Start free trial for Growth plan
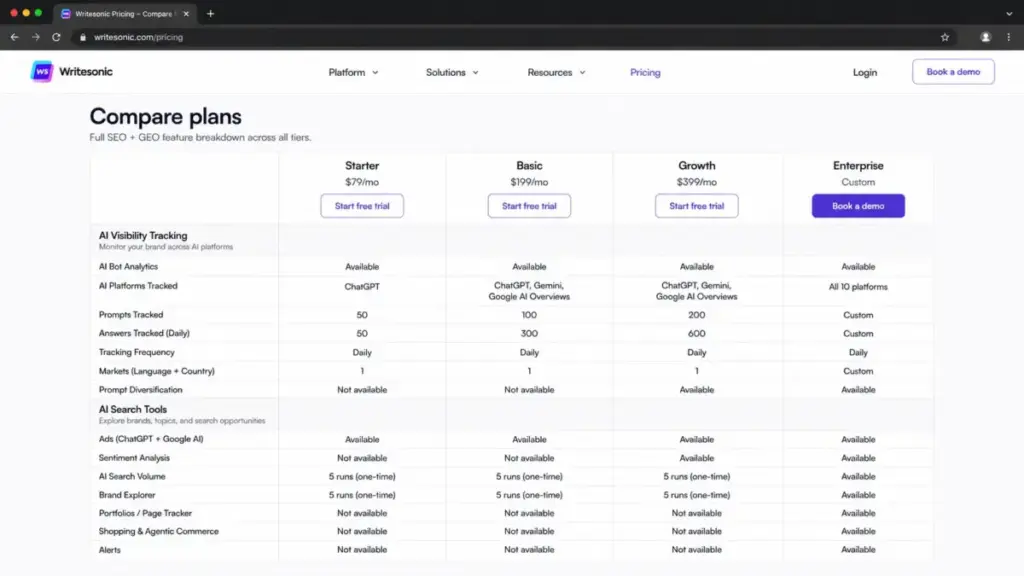The image size is (1024, 576). 696,206
